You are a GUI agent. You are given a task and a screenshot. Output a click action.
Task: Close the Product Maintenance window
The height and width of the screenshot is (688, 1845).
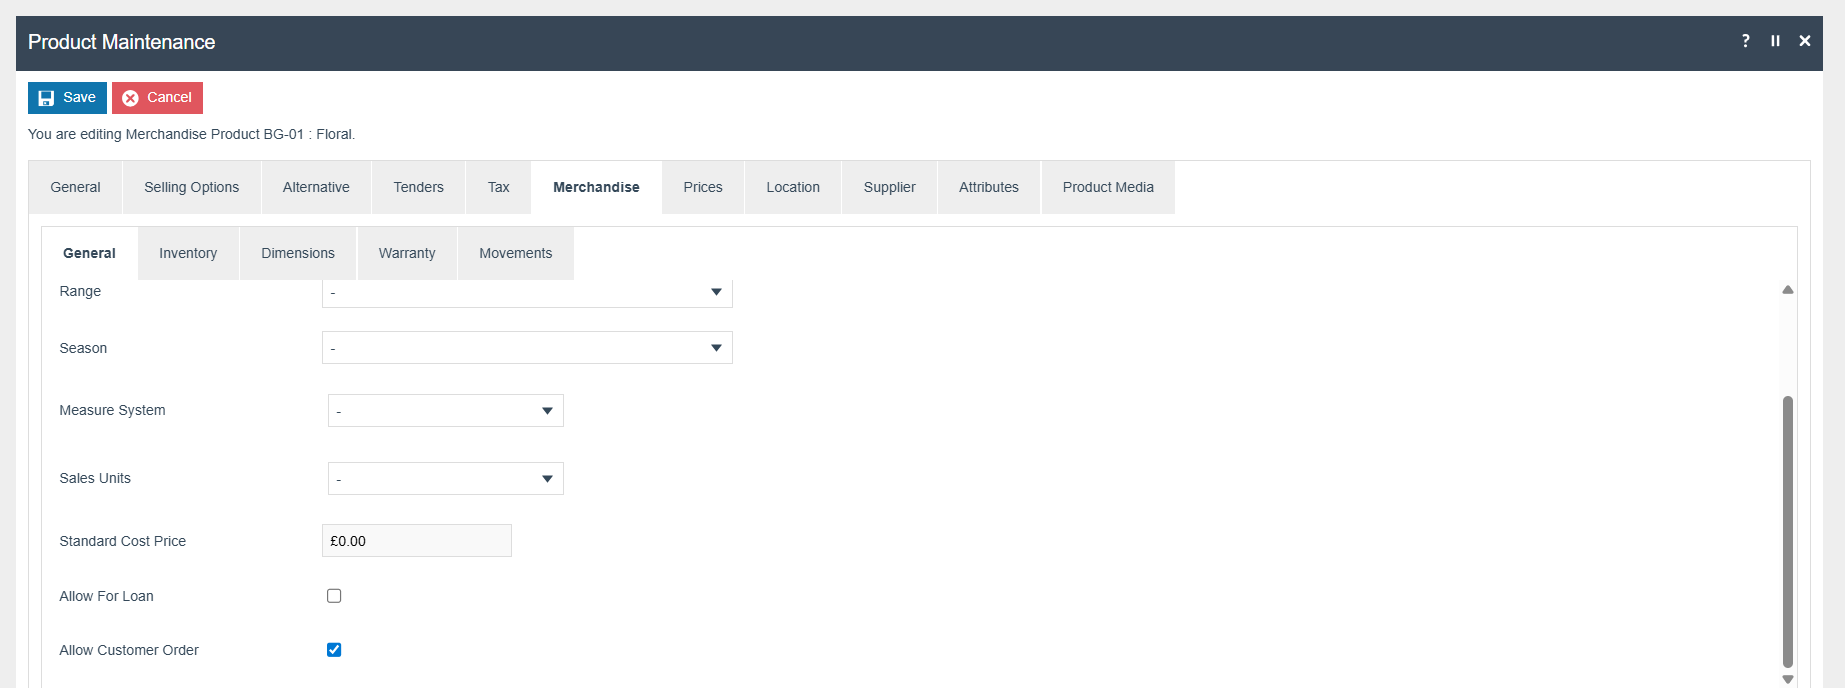click(x=1804, y=41)
